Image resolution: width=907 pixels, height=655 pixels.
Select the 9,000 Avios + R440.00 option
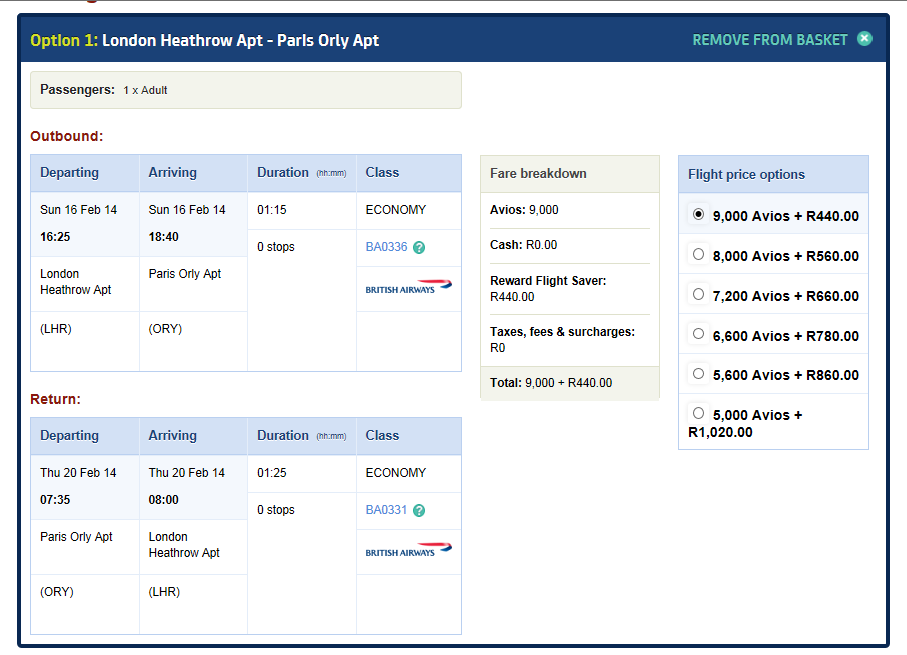click(x=698, y=215)
